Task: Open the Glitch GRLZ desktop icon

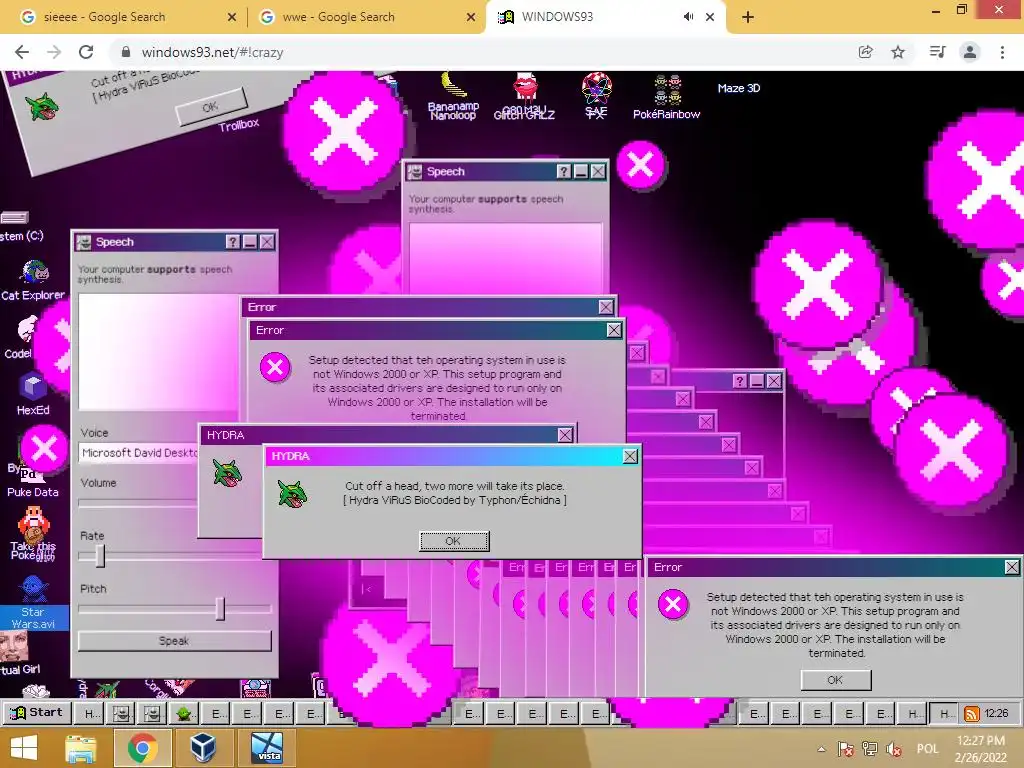Action: 524,96
